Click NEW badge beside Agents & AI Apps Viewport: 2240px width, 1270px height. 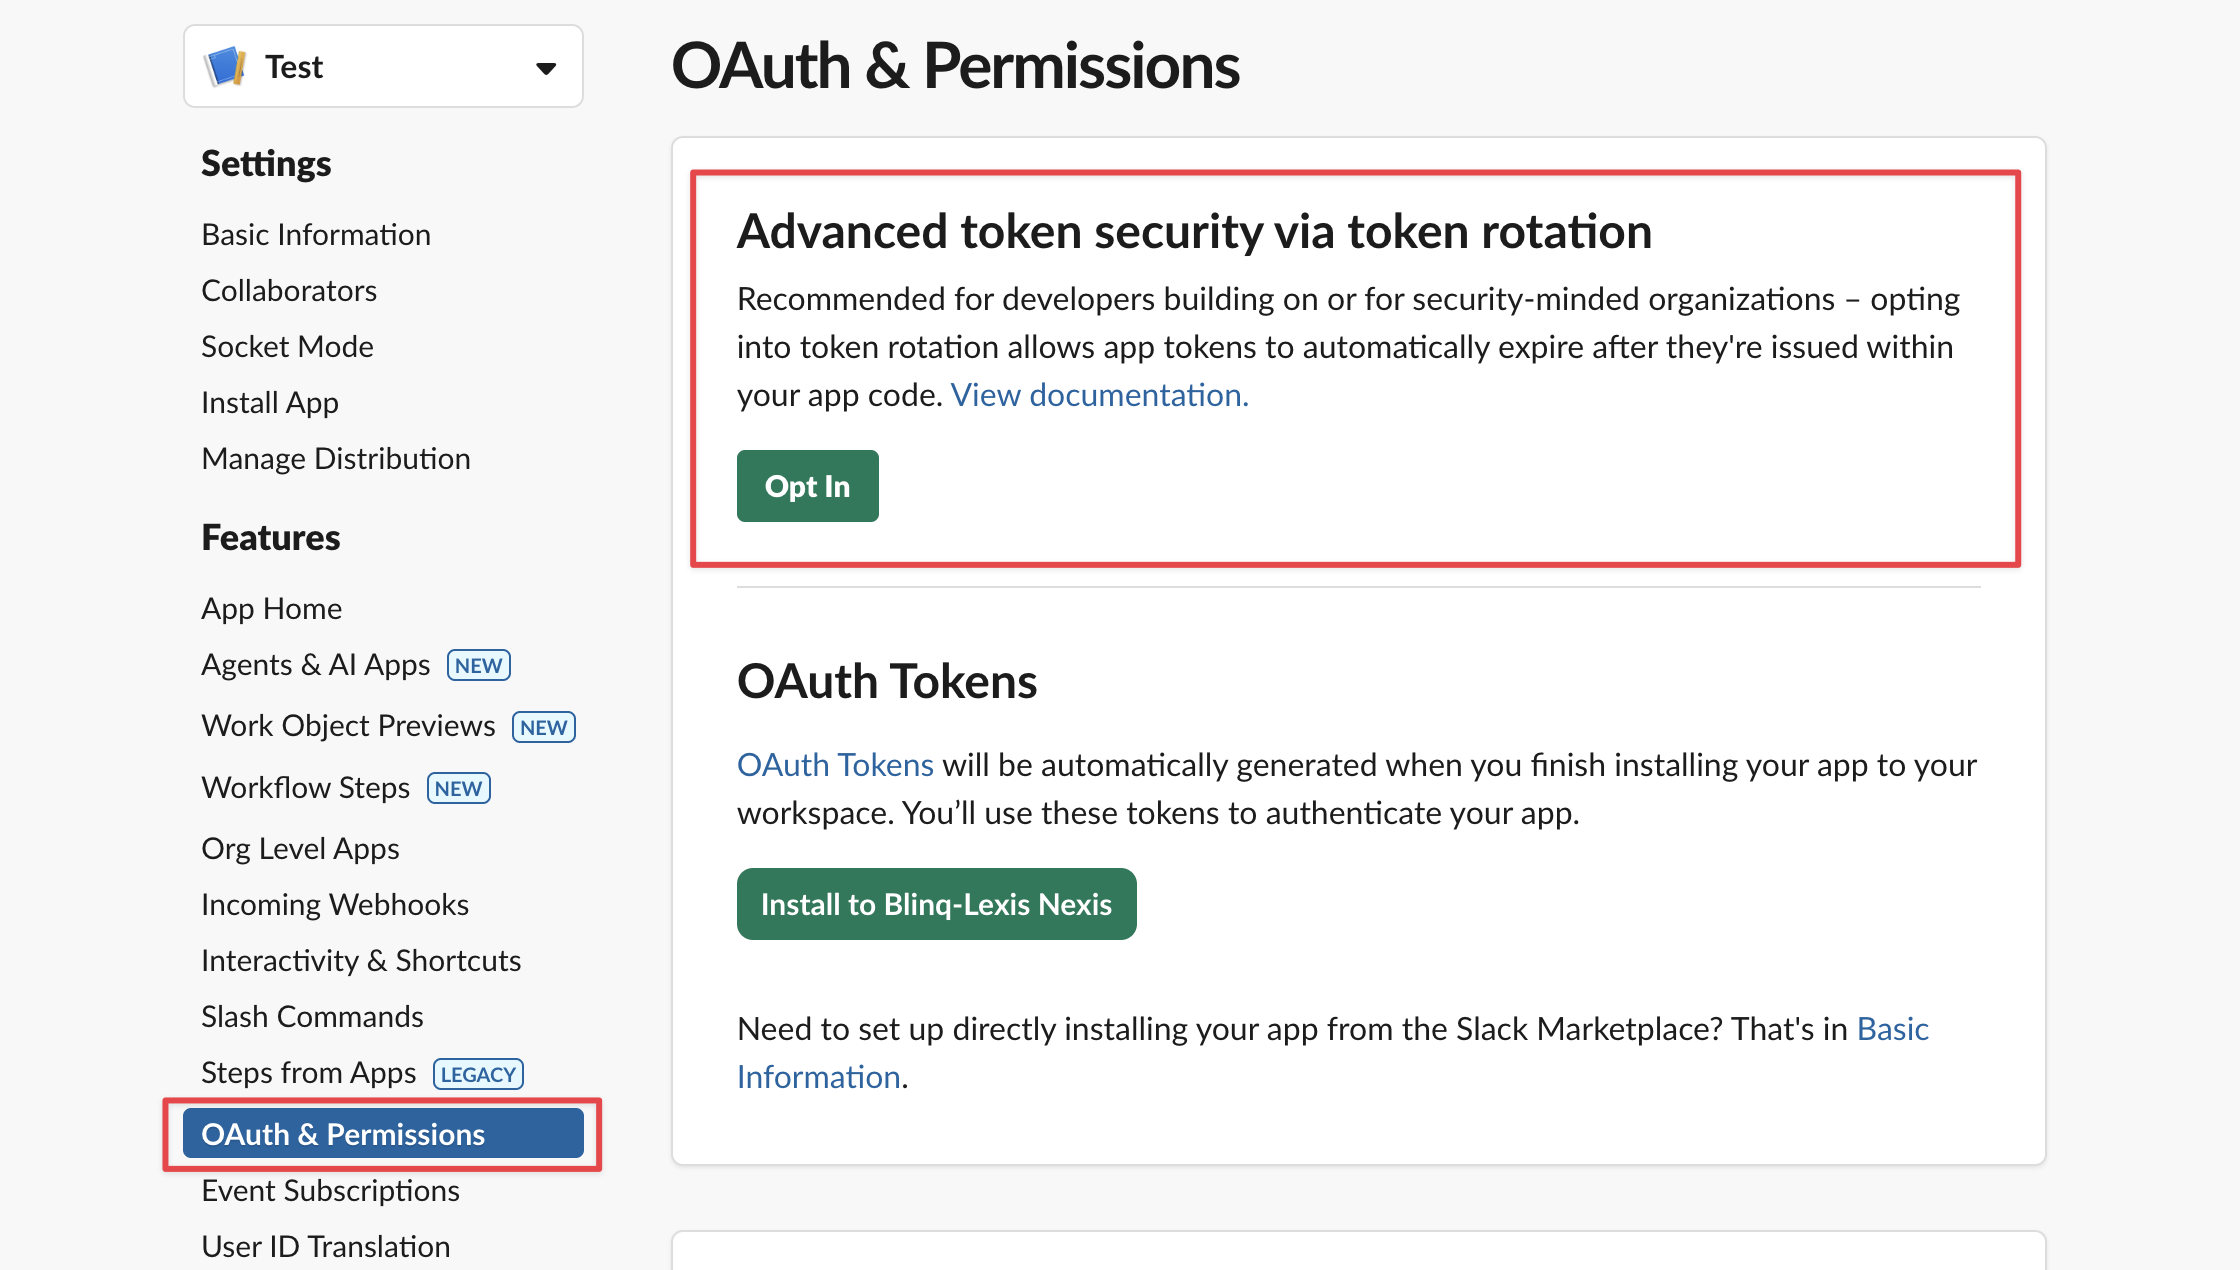tap(478, 666)
